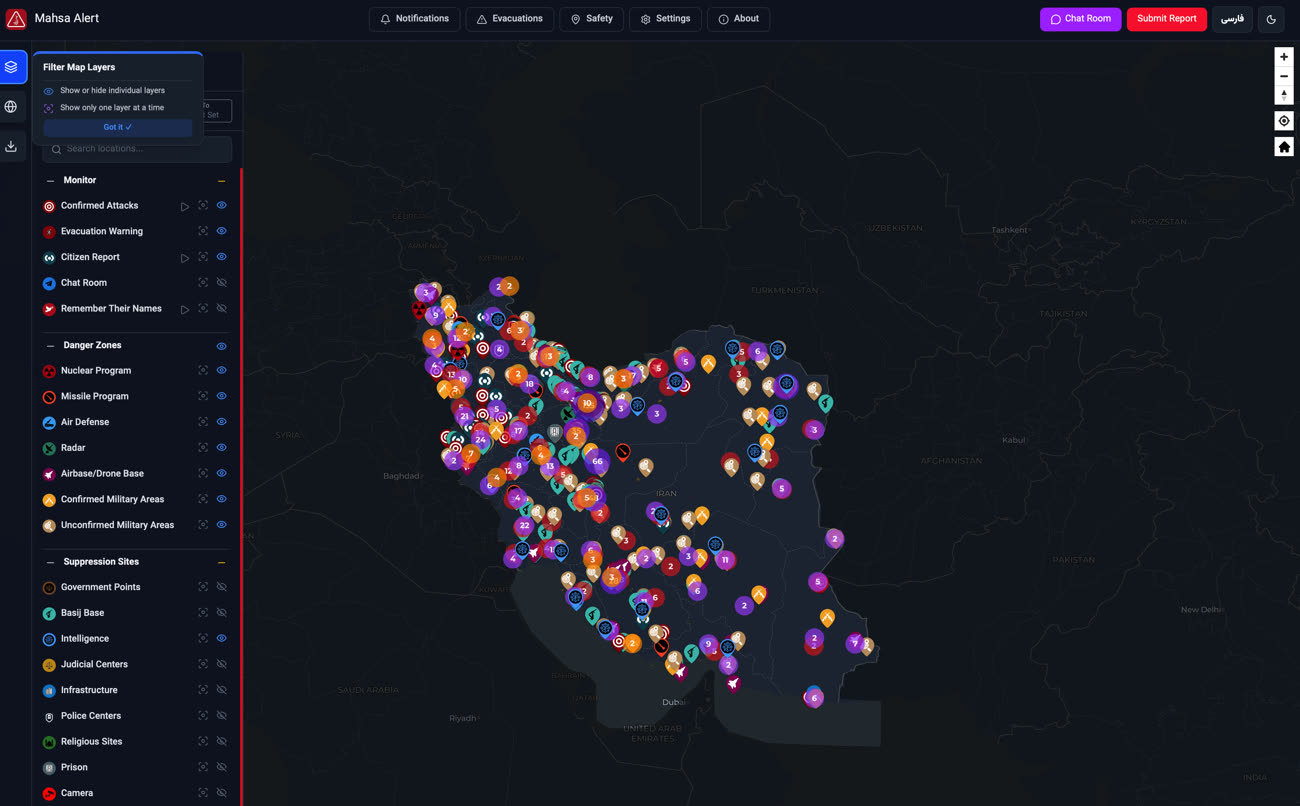Click the Mahsa Alert logo icon
The width and height of the screenshot is (1300, 806).
point(16,19)
